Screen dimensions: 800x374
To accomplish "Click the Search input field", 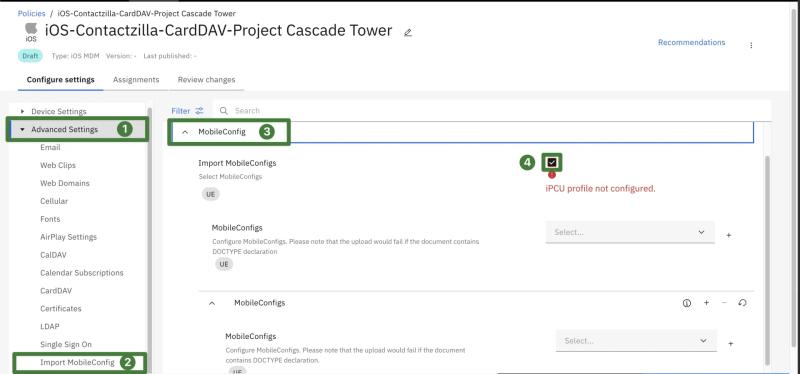I will click(x=492, y=111).
